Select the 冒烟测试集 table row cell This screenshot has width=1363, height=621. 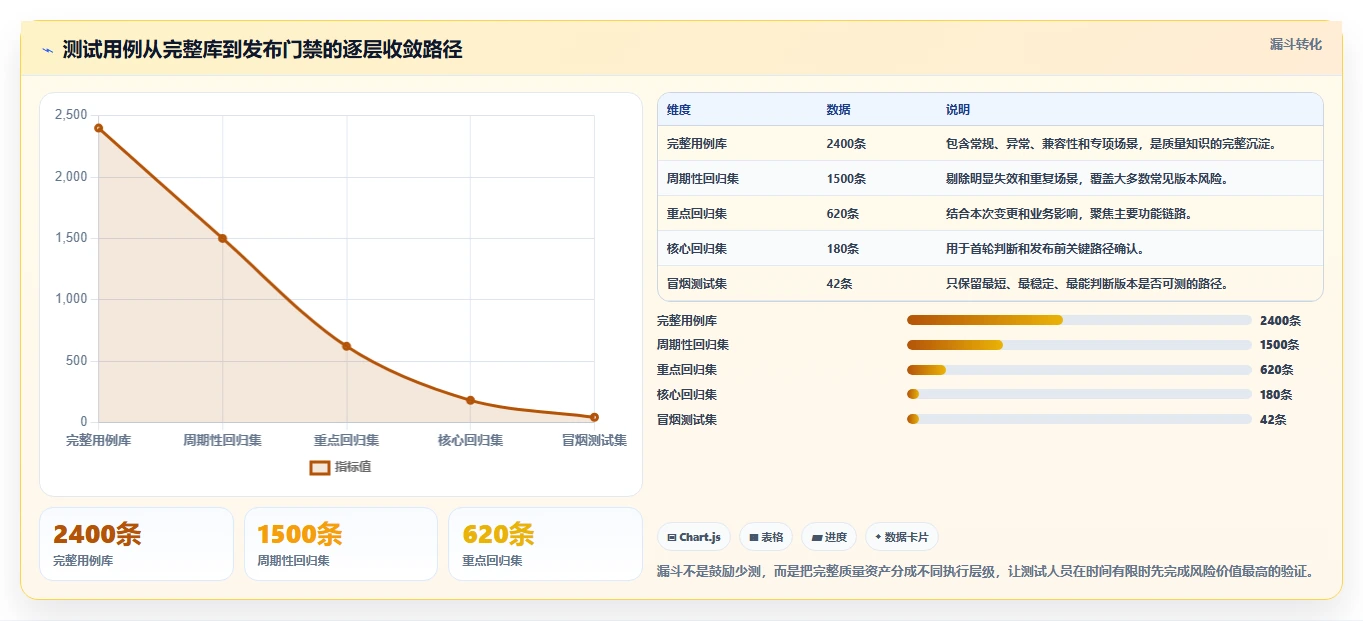[x=697, y=284]
